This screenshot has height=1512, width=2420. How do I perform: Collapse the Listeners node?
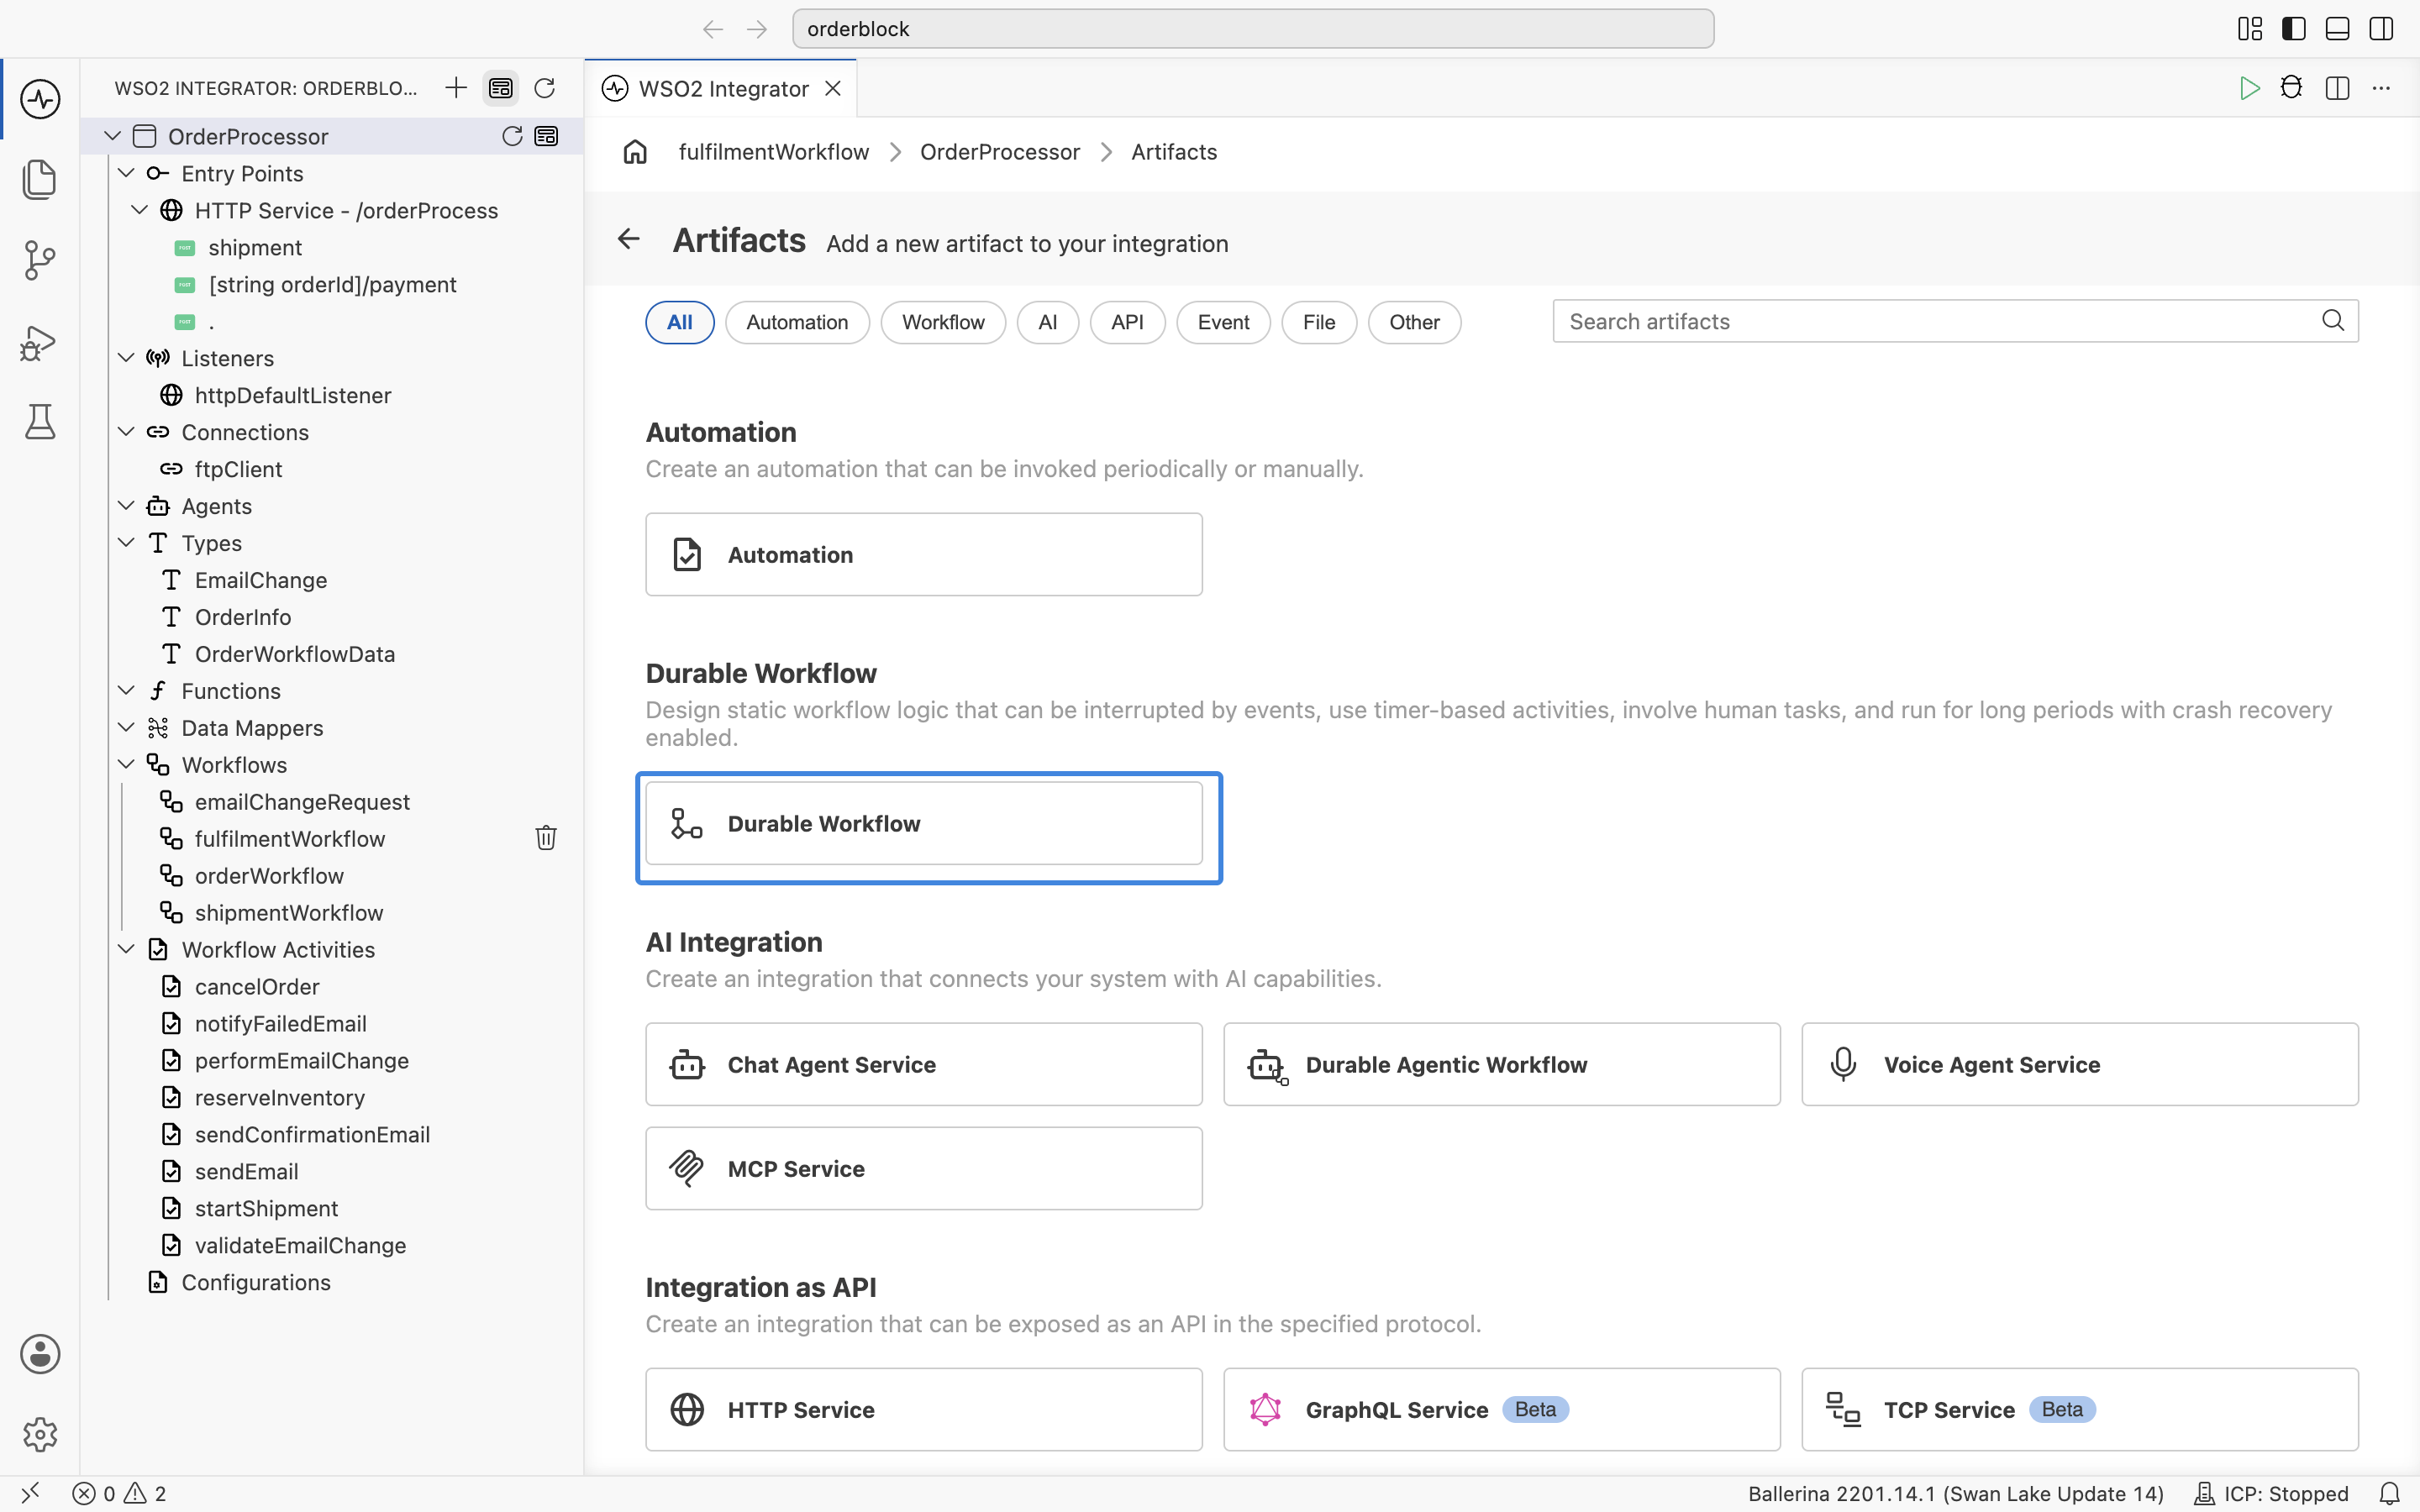(126, 358)
